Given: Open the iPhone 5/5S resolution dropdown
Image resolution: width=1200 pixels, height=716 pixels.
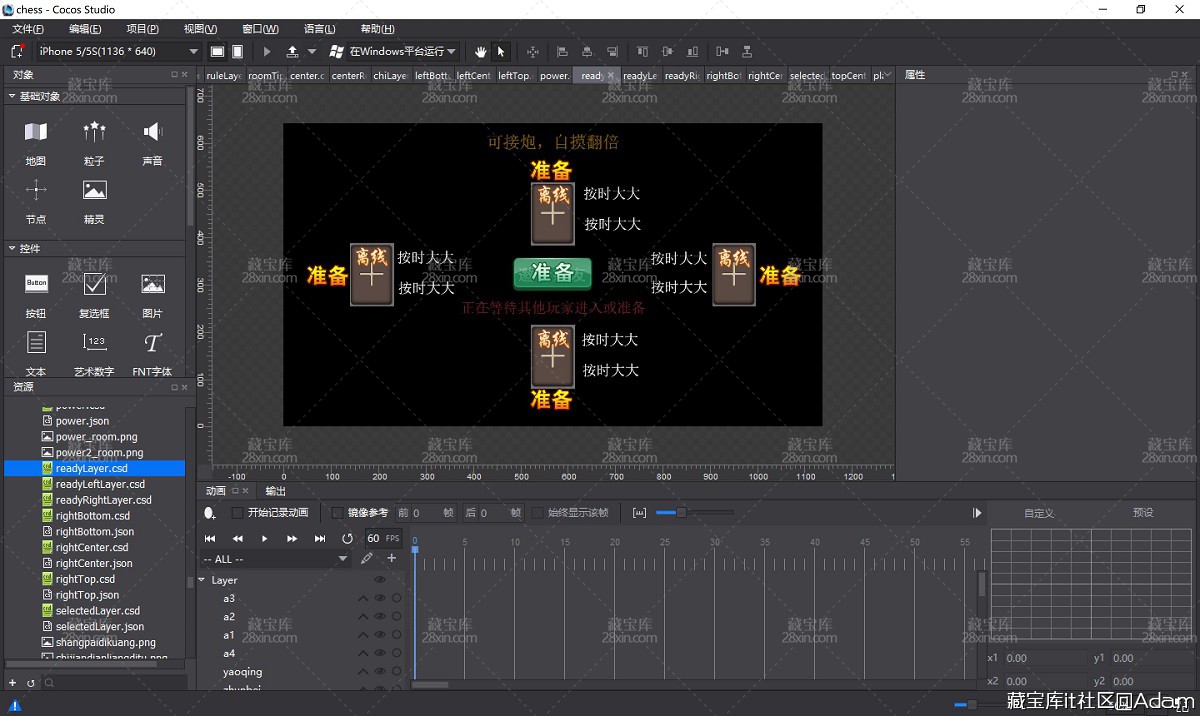Looking at the screenshot, I should pyautogui.click(x=119, y=51).
